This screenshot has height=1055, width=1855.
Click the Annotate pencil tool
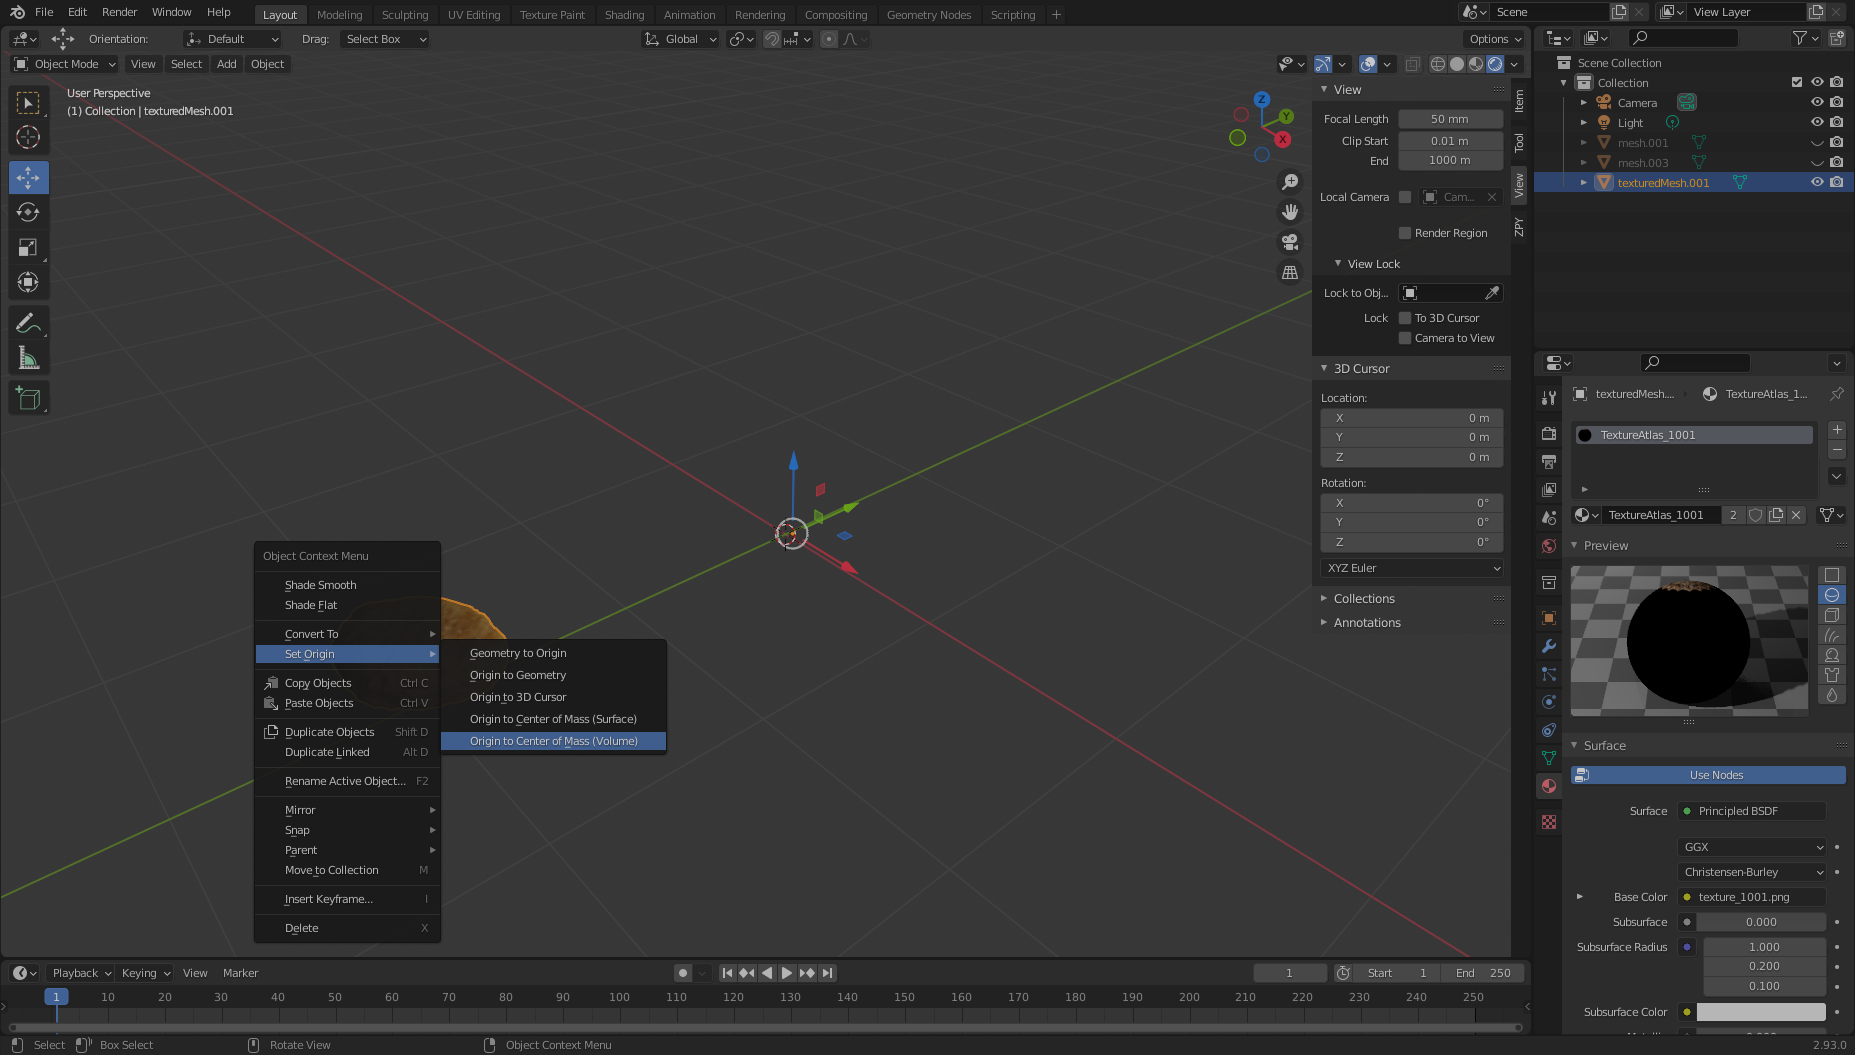[x=28, y=323]
